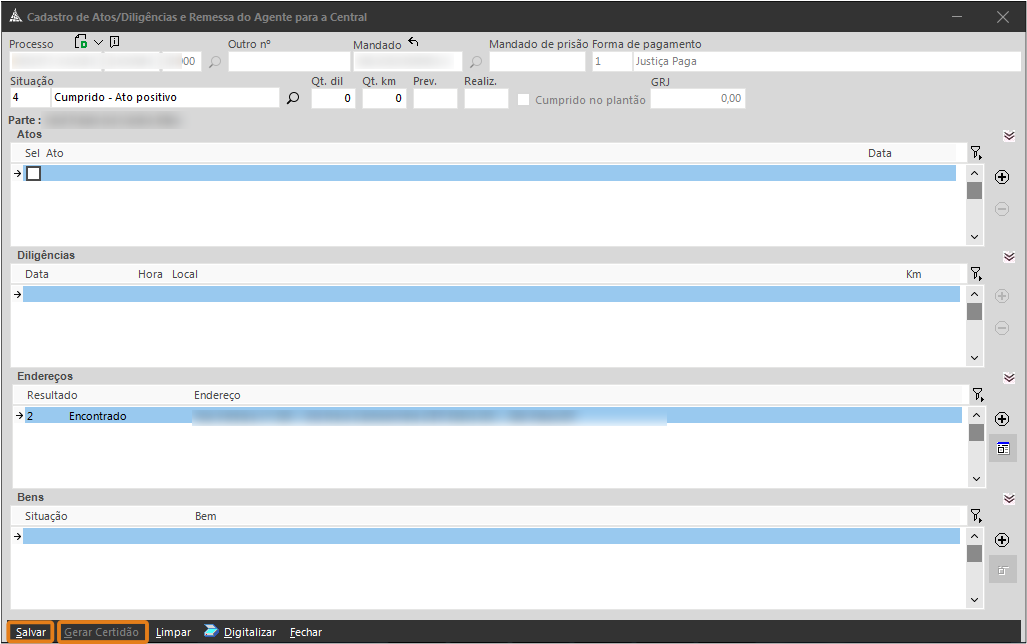Collapse the Diligências section chevron

tap(1009, 257)
